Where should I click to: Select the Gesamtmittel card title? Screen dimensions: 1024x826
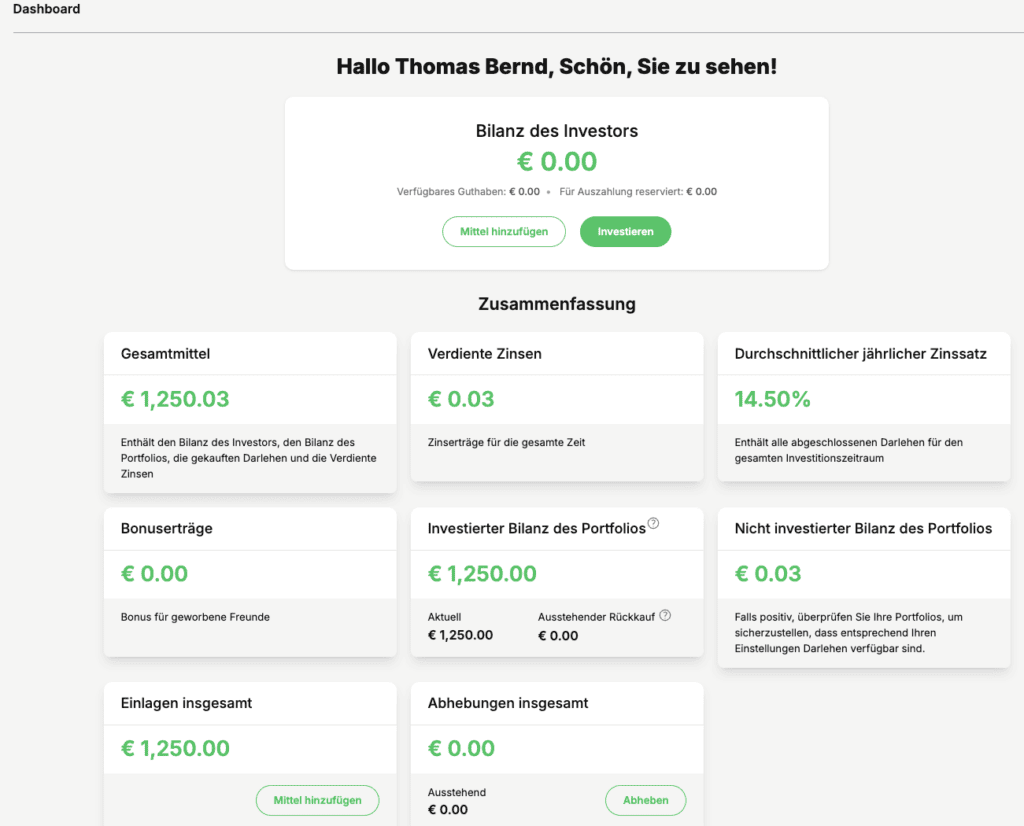[165, 354]
